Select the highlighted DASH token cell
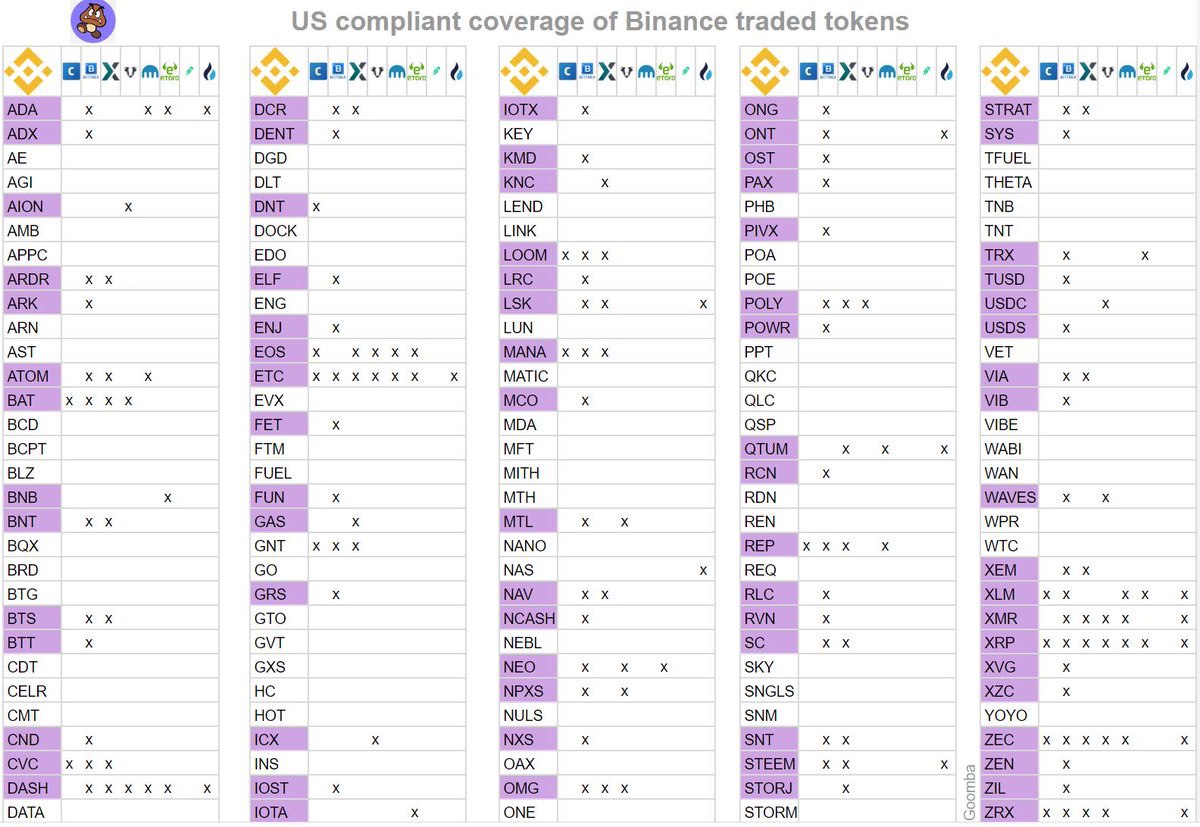The image size is (1200, 827). coord(33,788)
